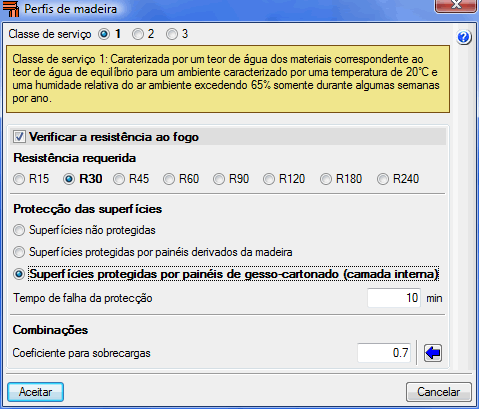Click the Tempo de falha da protecção field
The height and width of the screenshot is (409, 479).
pyautogui.click(x=394, y=298)
